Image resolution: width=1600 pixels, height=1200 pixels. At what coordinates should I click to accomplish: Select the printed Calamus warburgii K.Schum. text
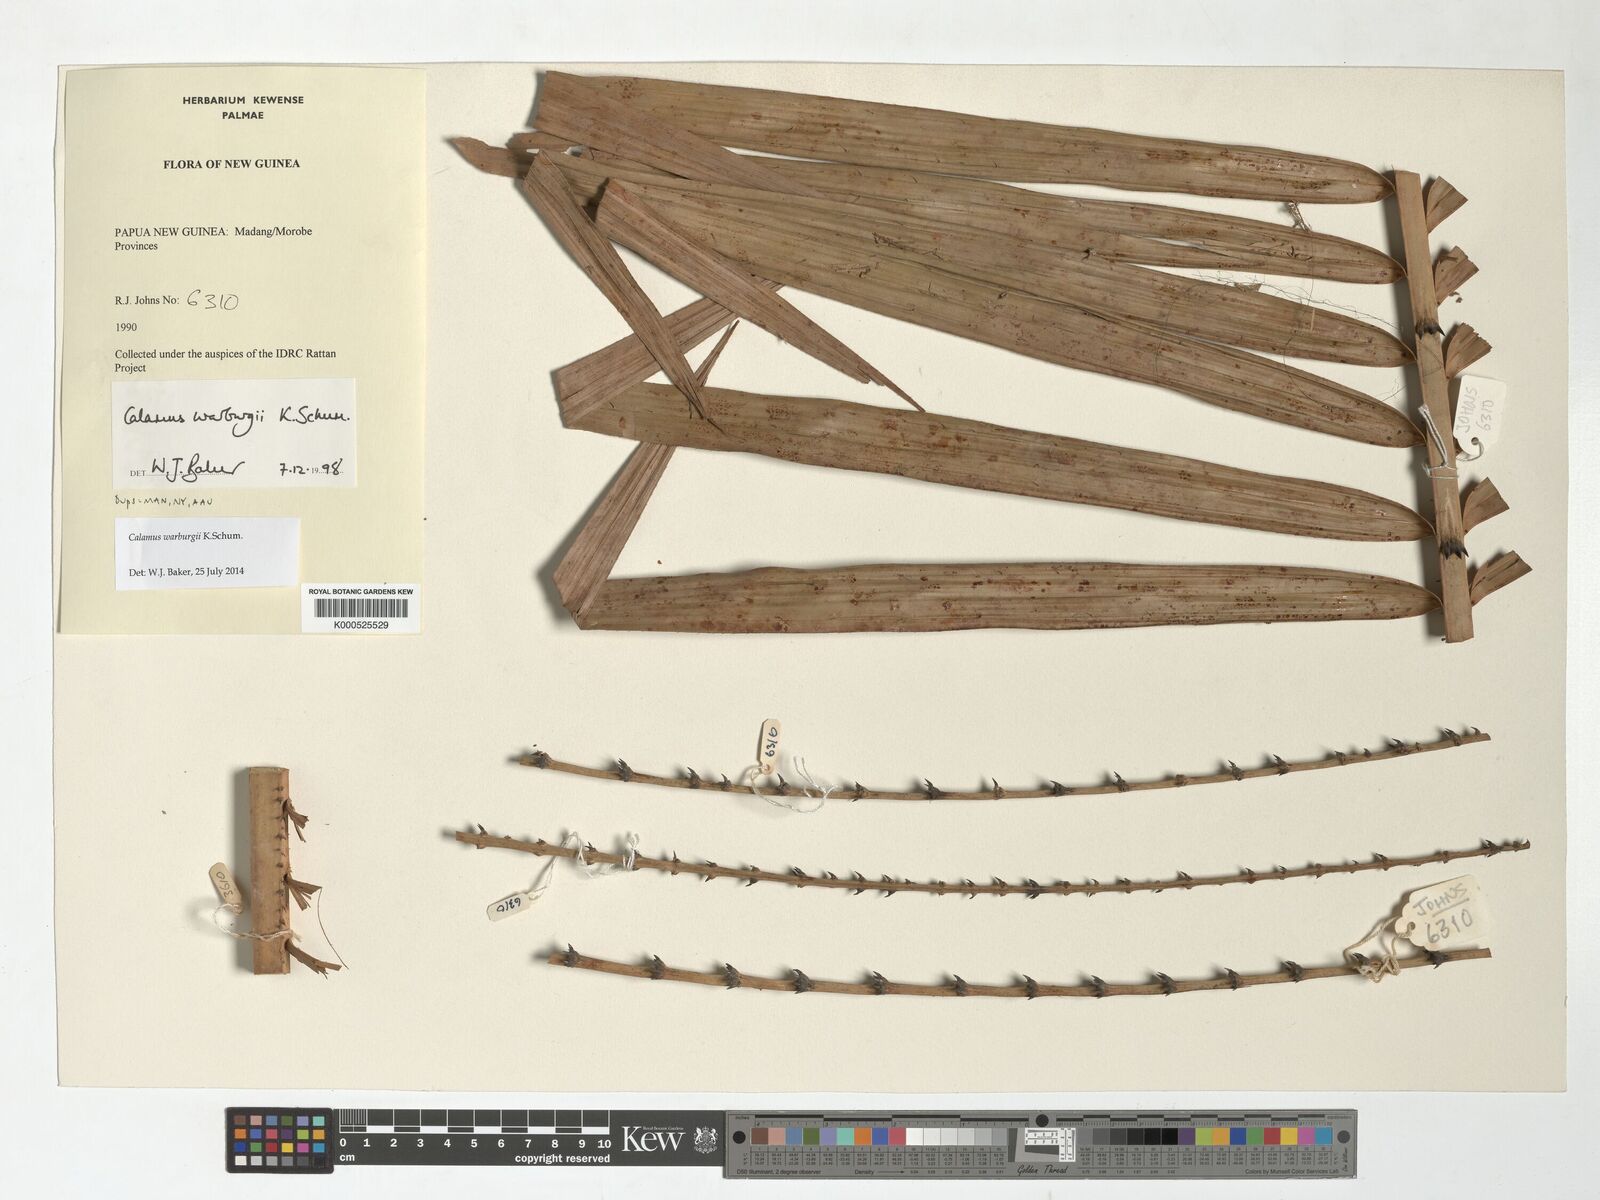[x=185, y=536]
